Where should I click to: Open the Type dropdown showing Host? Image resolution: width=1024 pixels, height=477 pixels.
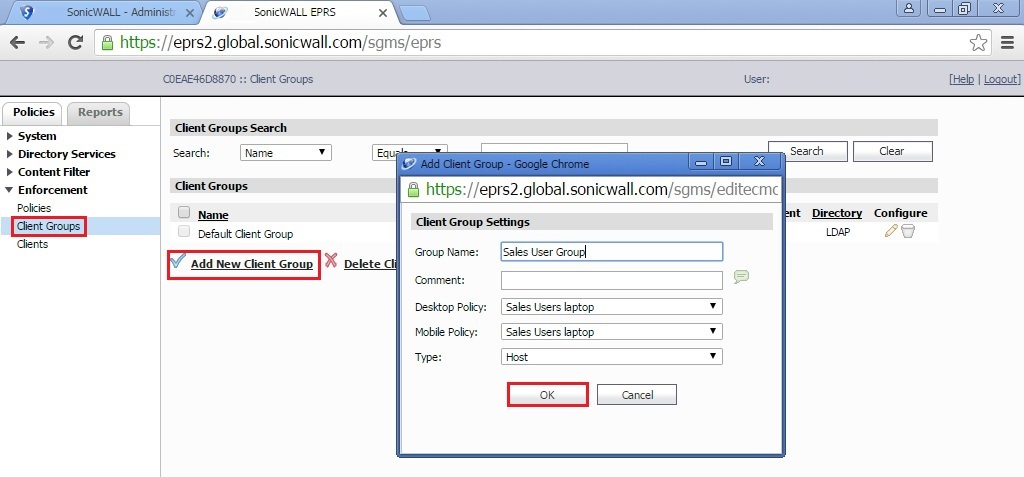click(612, 356)
